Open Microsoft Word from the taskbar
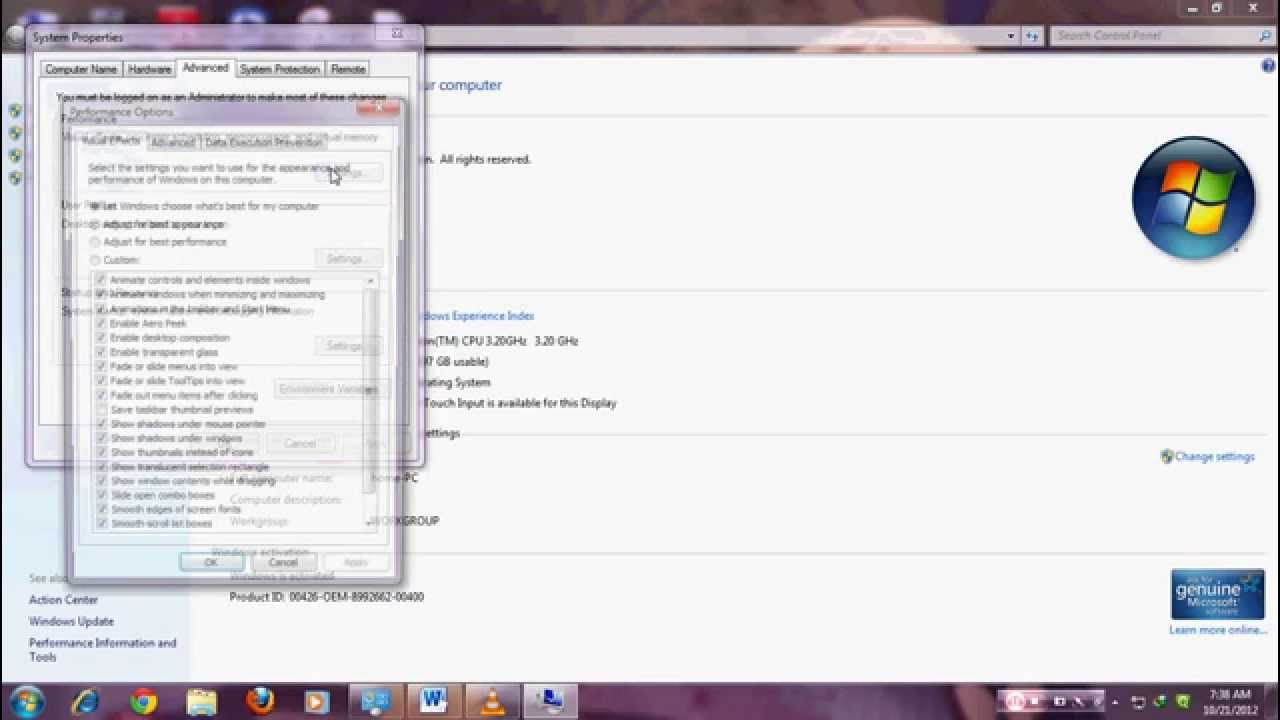 434,701
